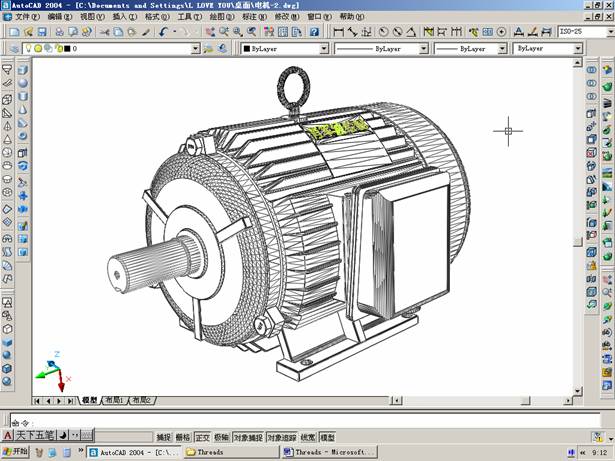Click the 开始 Start button
Screen dimensions: 615x461
pyautogui.click(x=15, y=452)
